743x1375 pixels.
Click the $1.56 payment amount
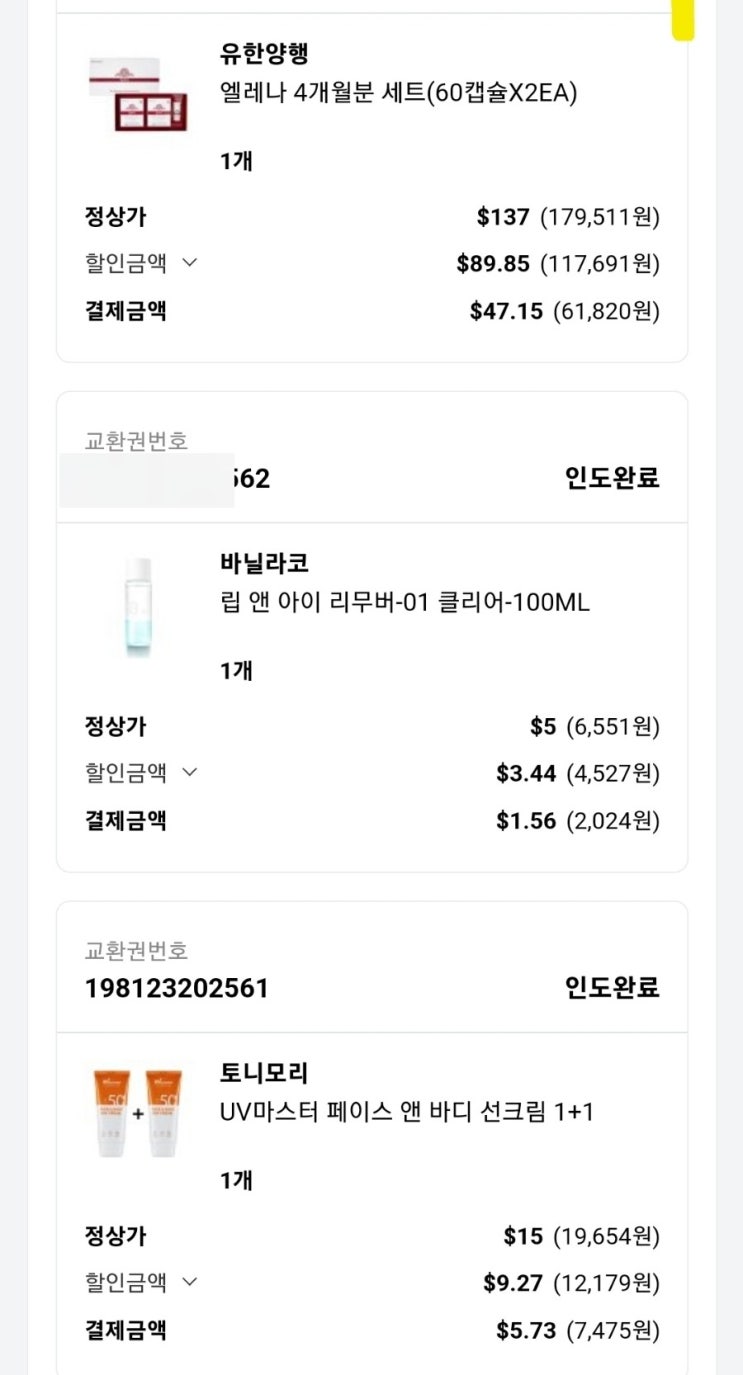click(526, 821)
